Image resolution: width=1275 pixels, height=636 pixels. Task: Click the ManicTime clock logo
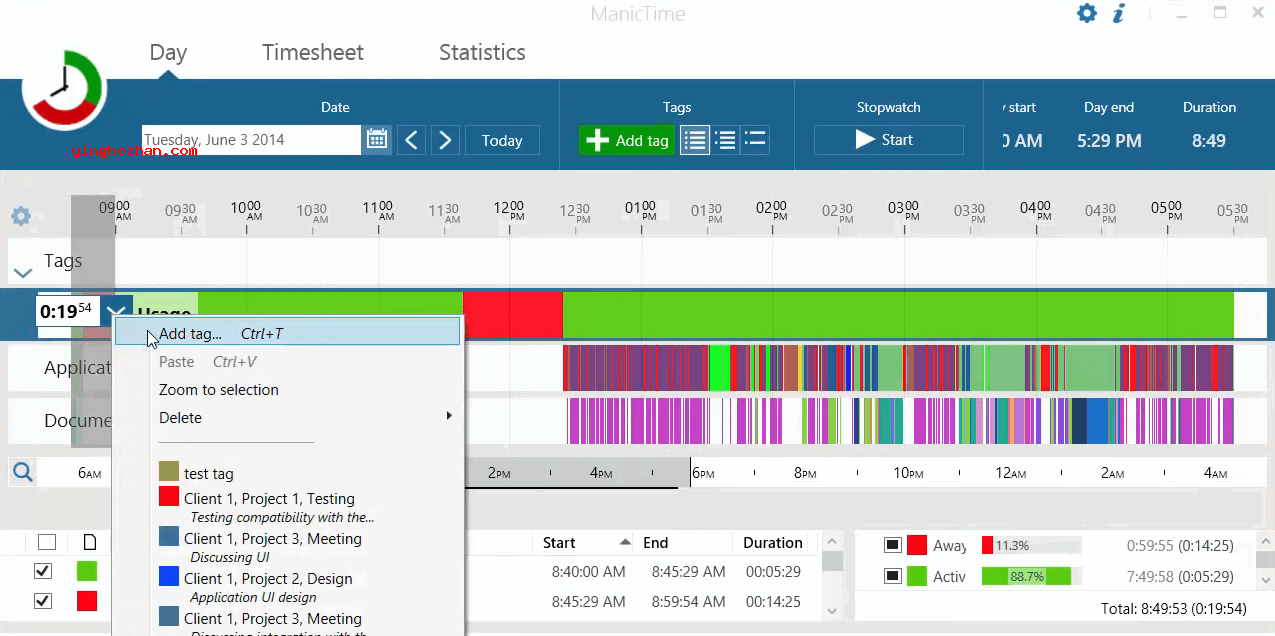[64, 89]
